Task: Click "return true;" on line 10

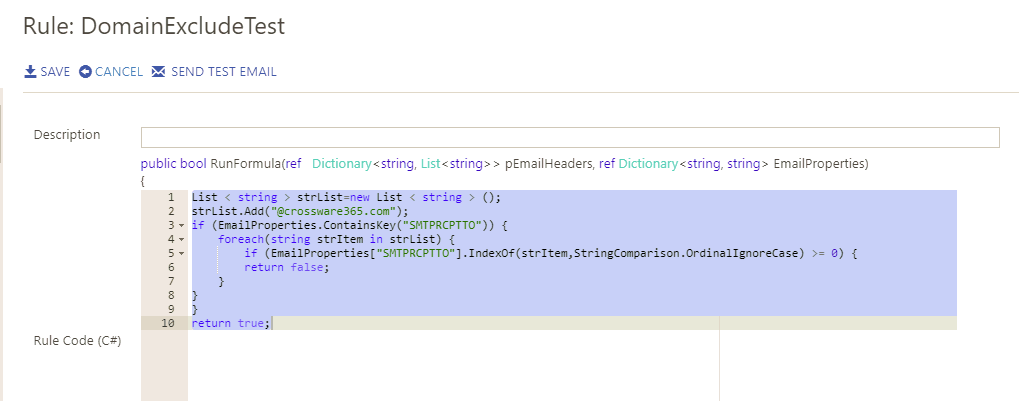Action: pos(231,323)
